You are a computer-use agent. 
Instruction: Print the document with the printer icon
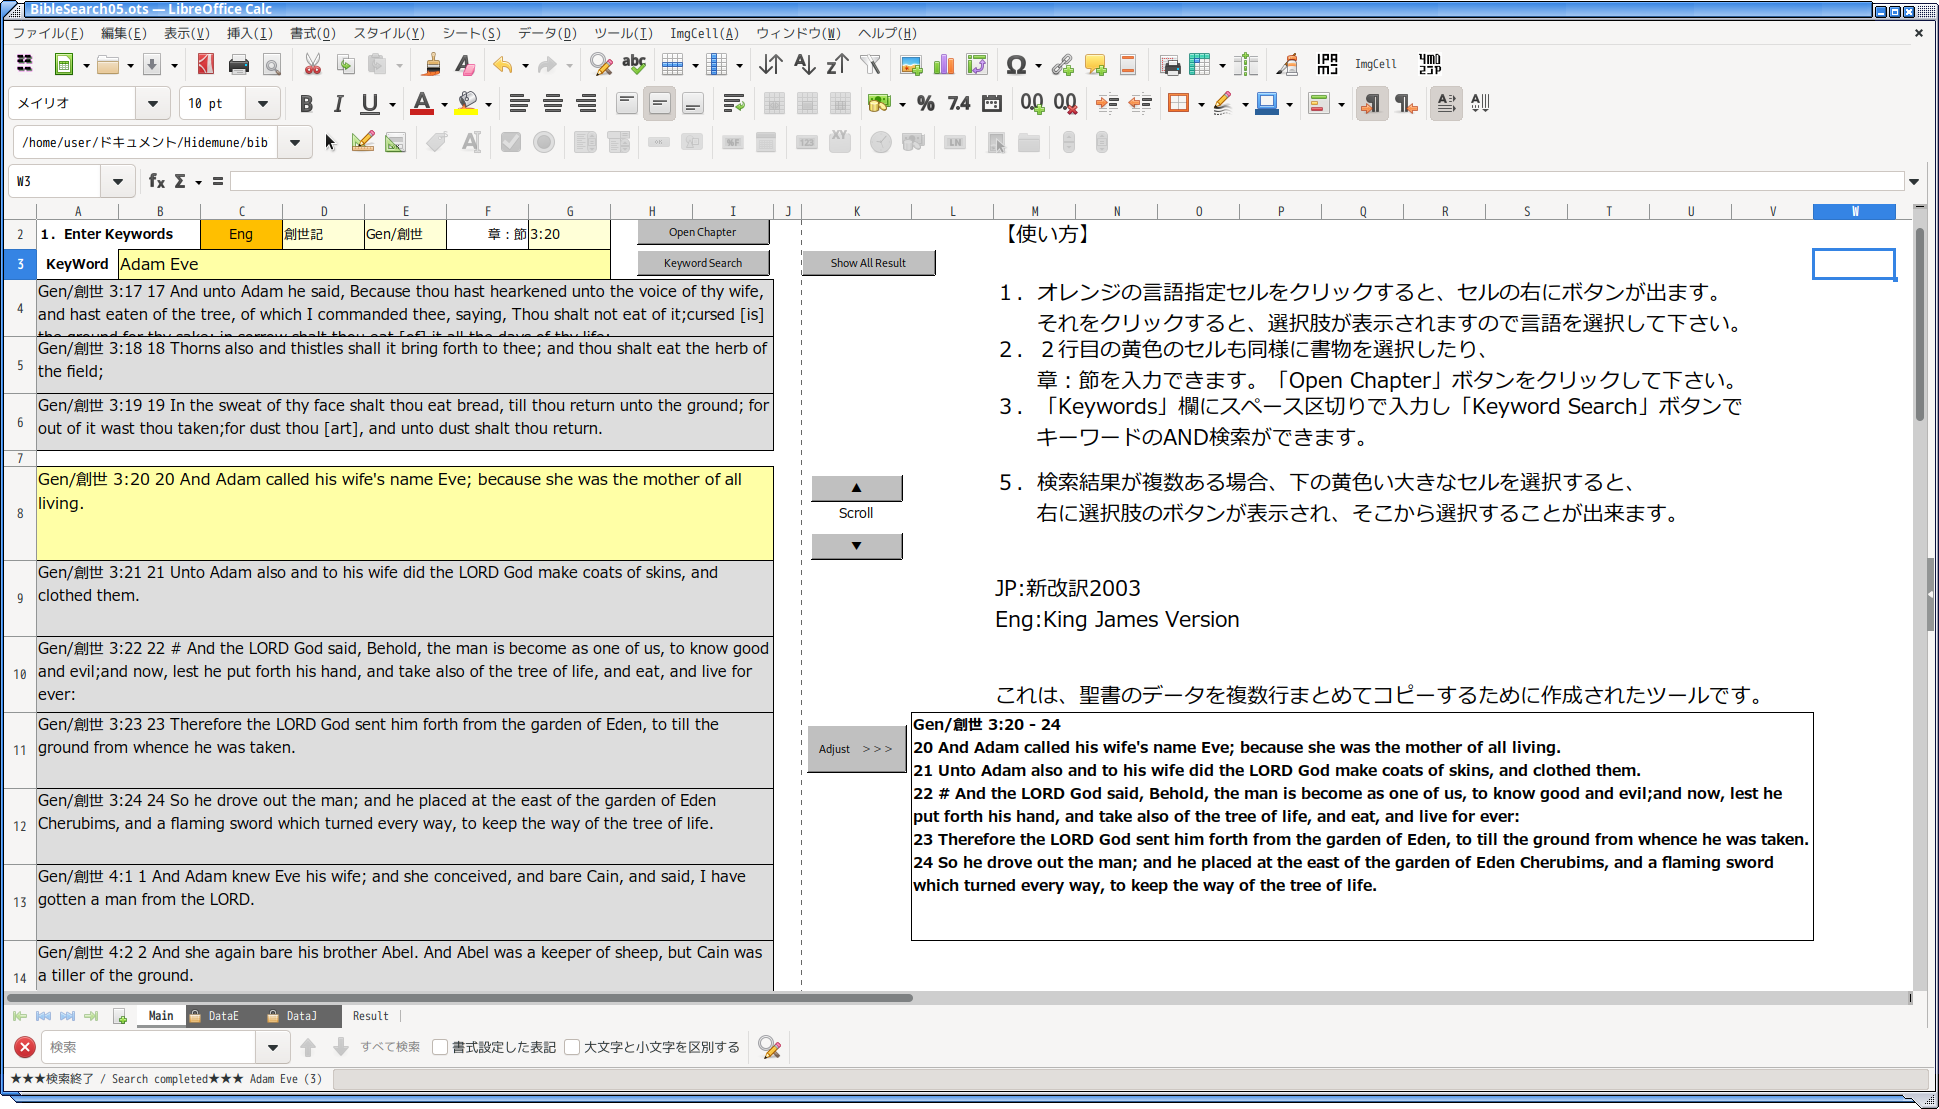pyautogui.click(x=238, y=65)
